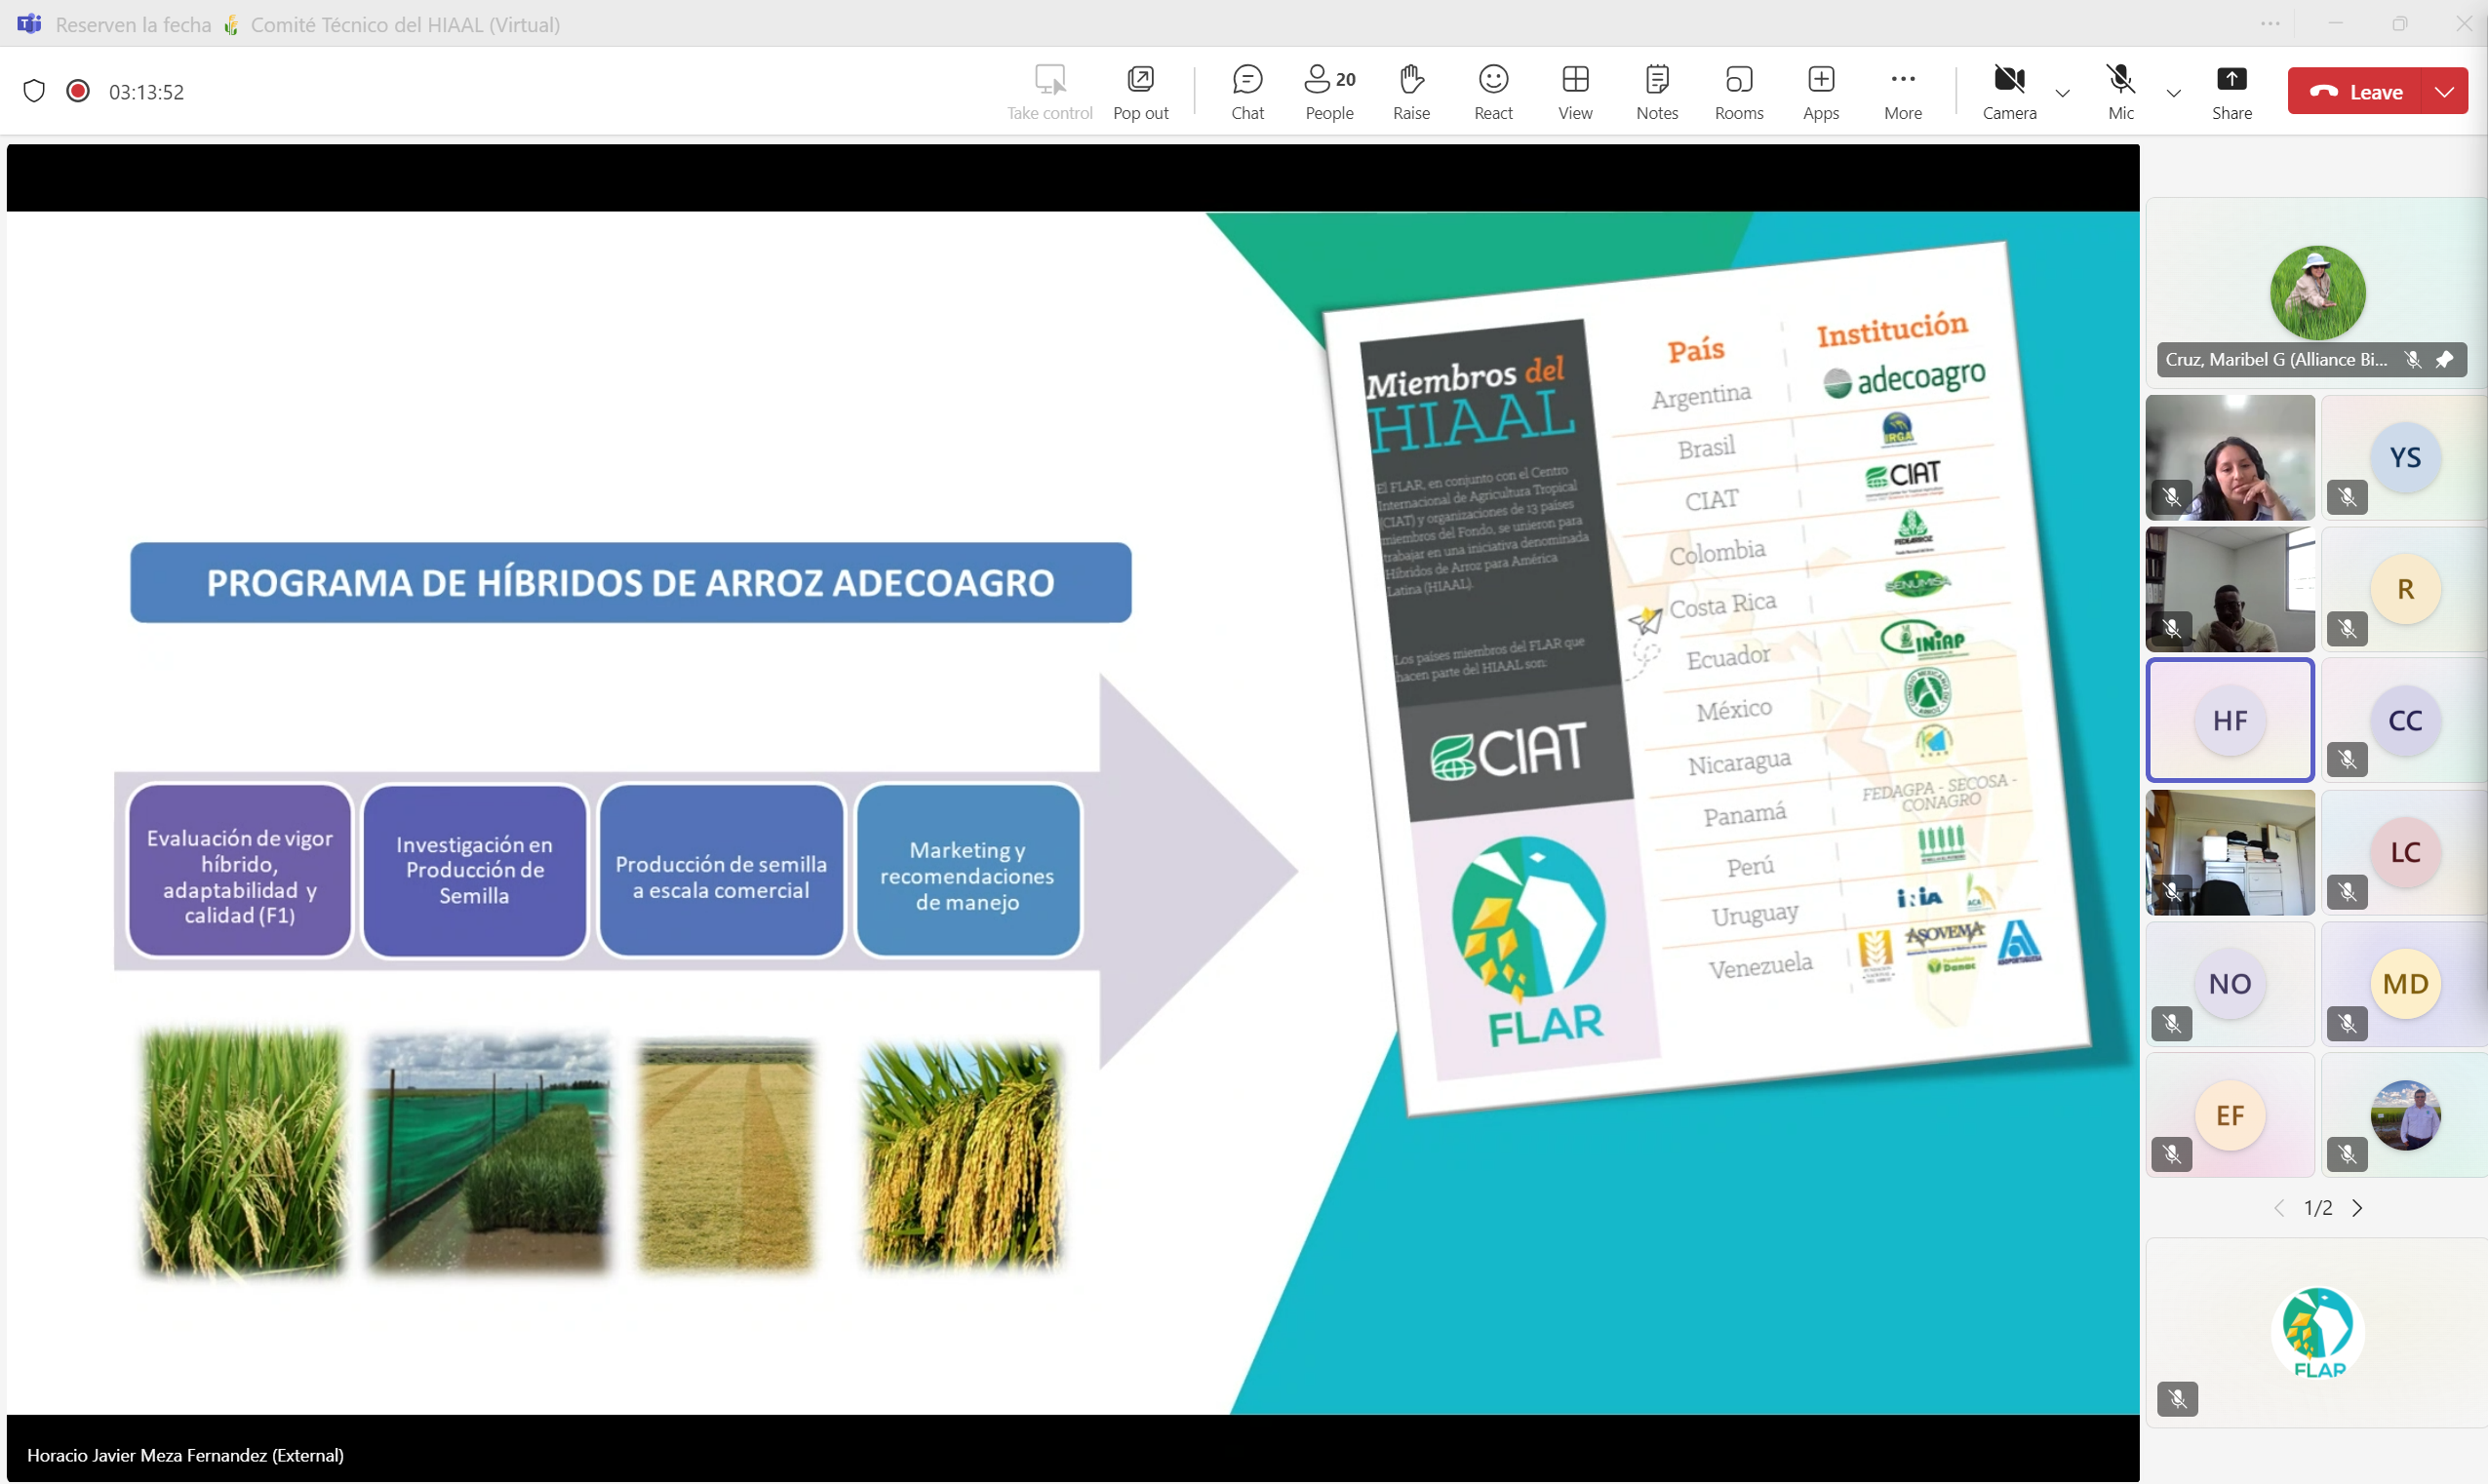Go to previous participants page
This screenshot has width=2488, height=1484.
[x=2279, y=1208]
